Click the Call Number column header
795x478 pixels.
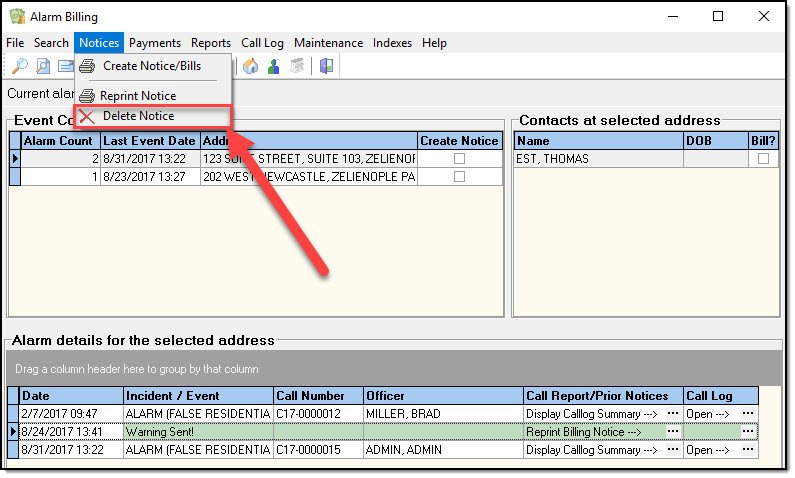pos(310,396)
